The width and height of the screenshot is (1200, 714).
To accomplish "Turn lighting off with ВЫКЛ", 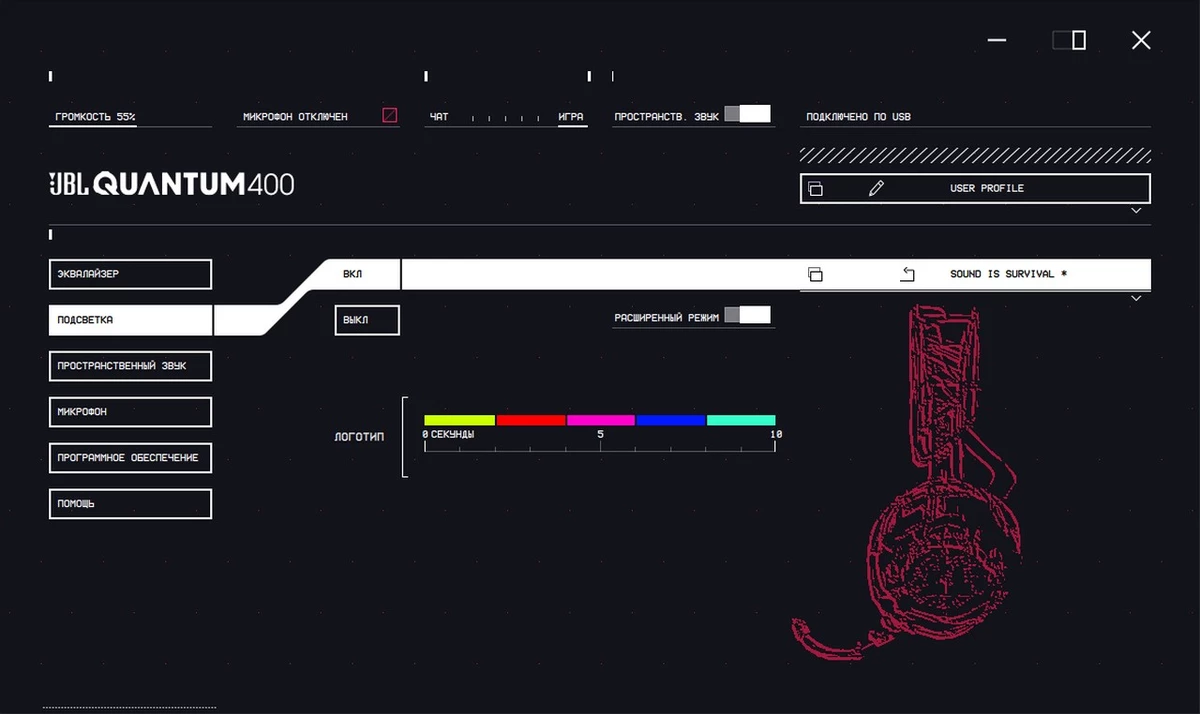I will pos(366,321).
